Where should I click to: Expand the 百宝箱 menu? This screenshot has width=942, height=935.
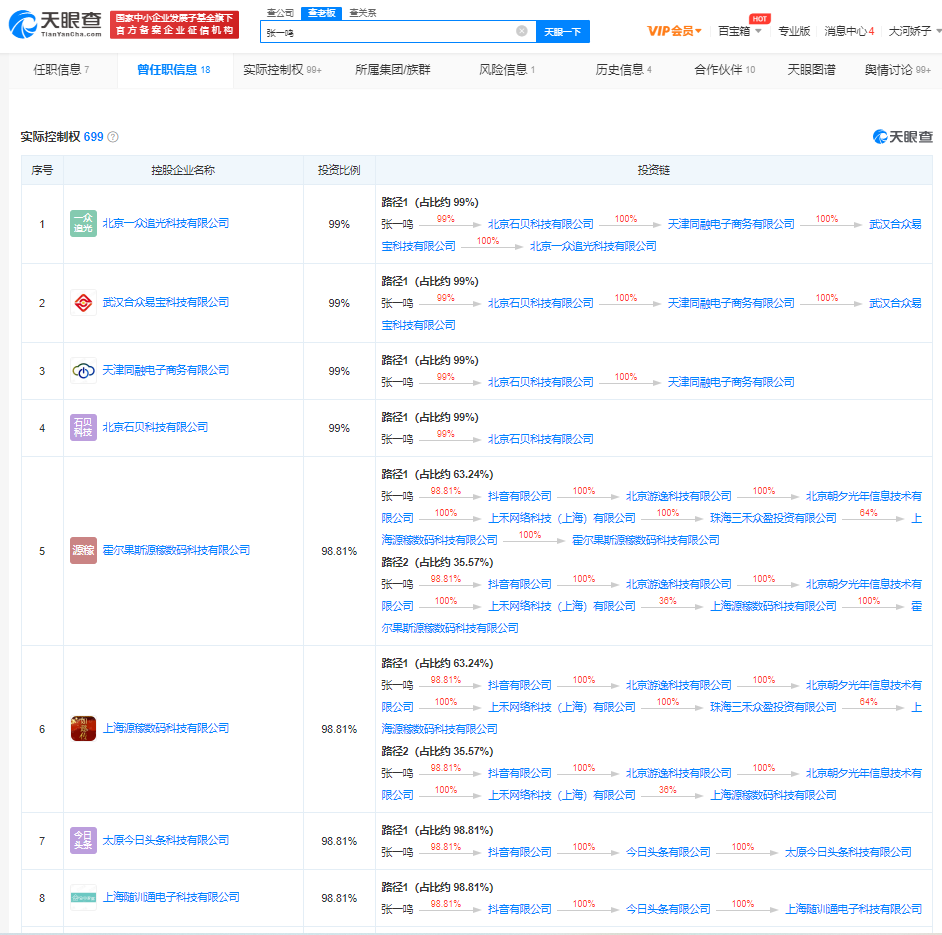pyautogui.click(x=740, y=31)
